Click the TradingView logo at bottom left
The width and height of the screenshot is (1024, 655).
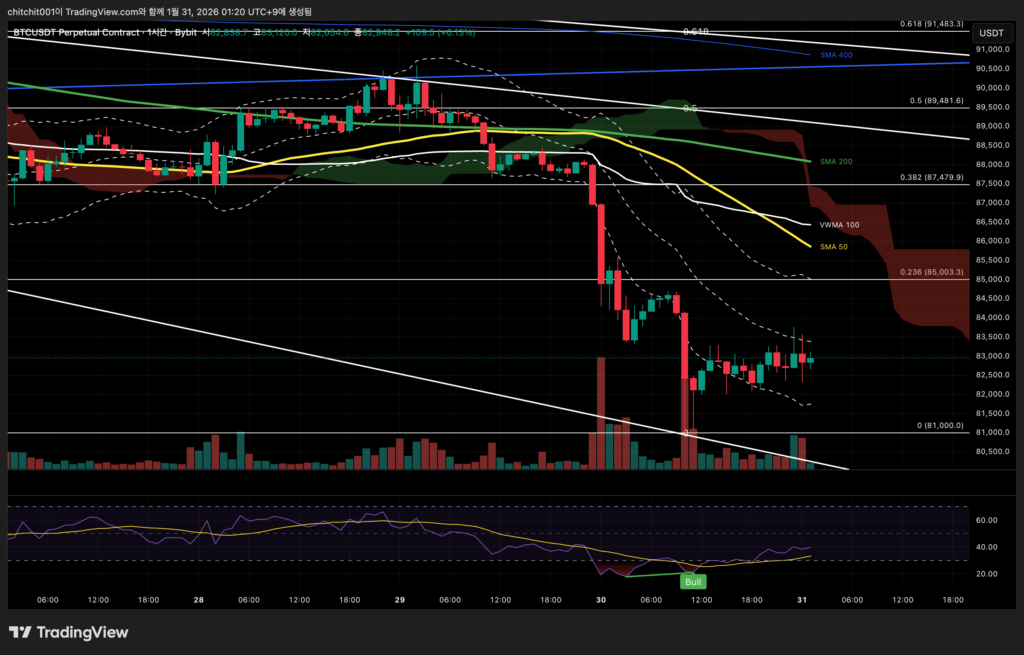pos(68,632)
